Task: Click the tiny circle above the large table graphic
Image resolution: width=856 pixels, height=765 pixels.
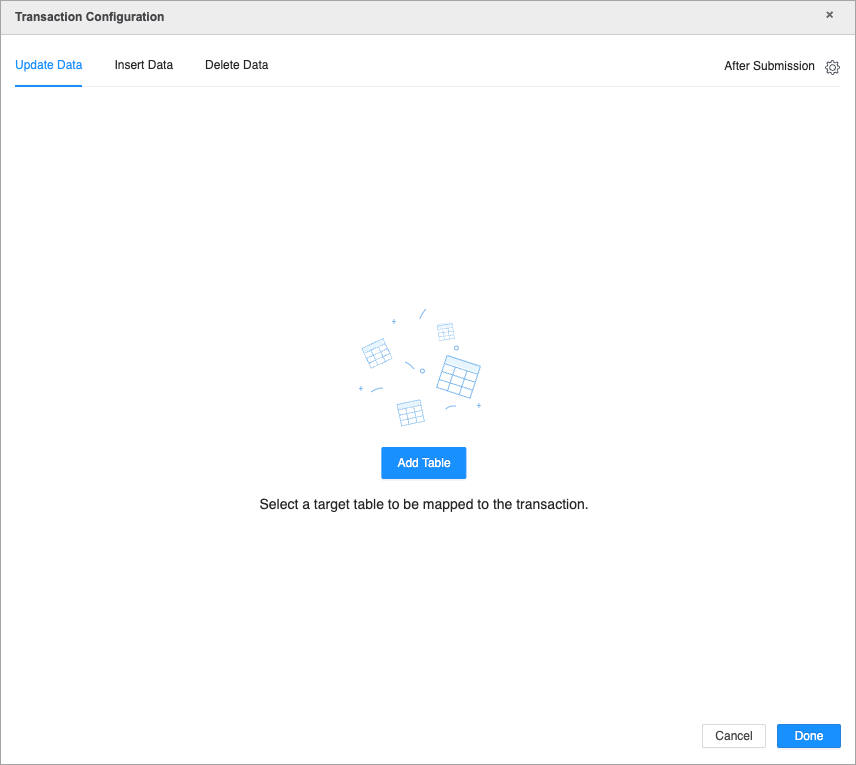Action: point(456,348)
